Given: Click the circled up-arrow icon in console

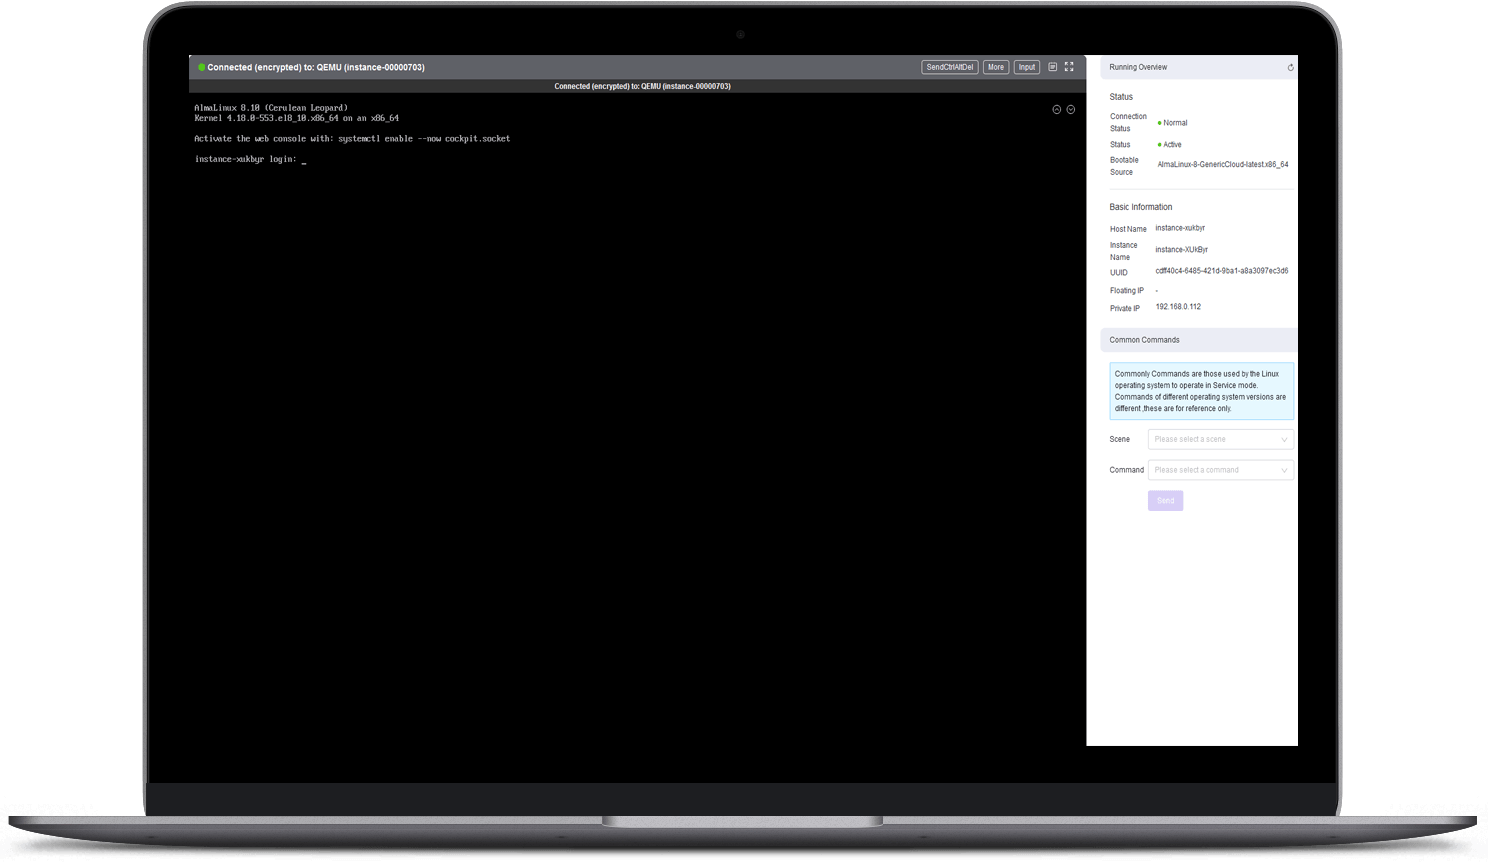Looking at the screenshot, I should click(x=1056, y=109).
